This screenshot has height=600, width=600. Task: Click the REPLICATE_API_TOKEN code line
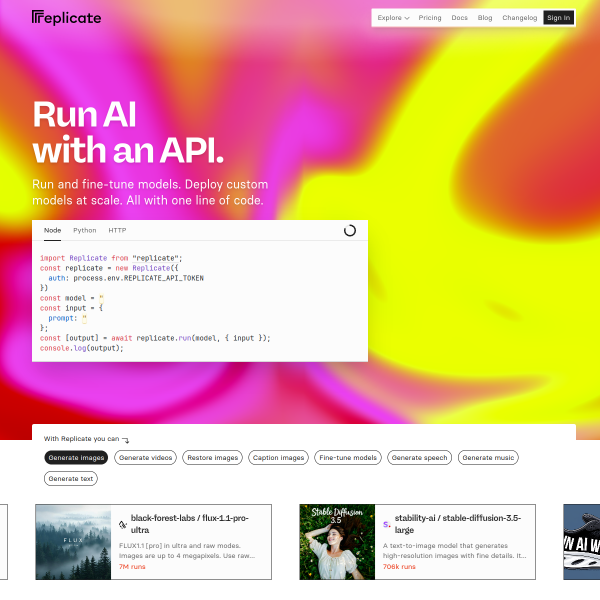pos(126,278)
